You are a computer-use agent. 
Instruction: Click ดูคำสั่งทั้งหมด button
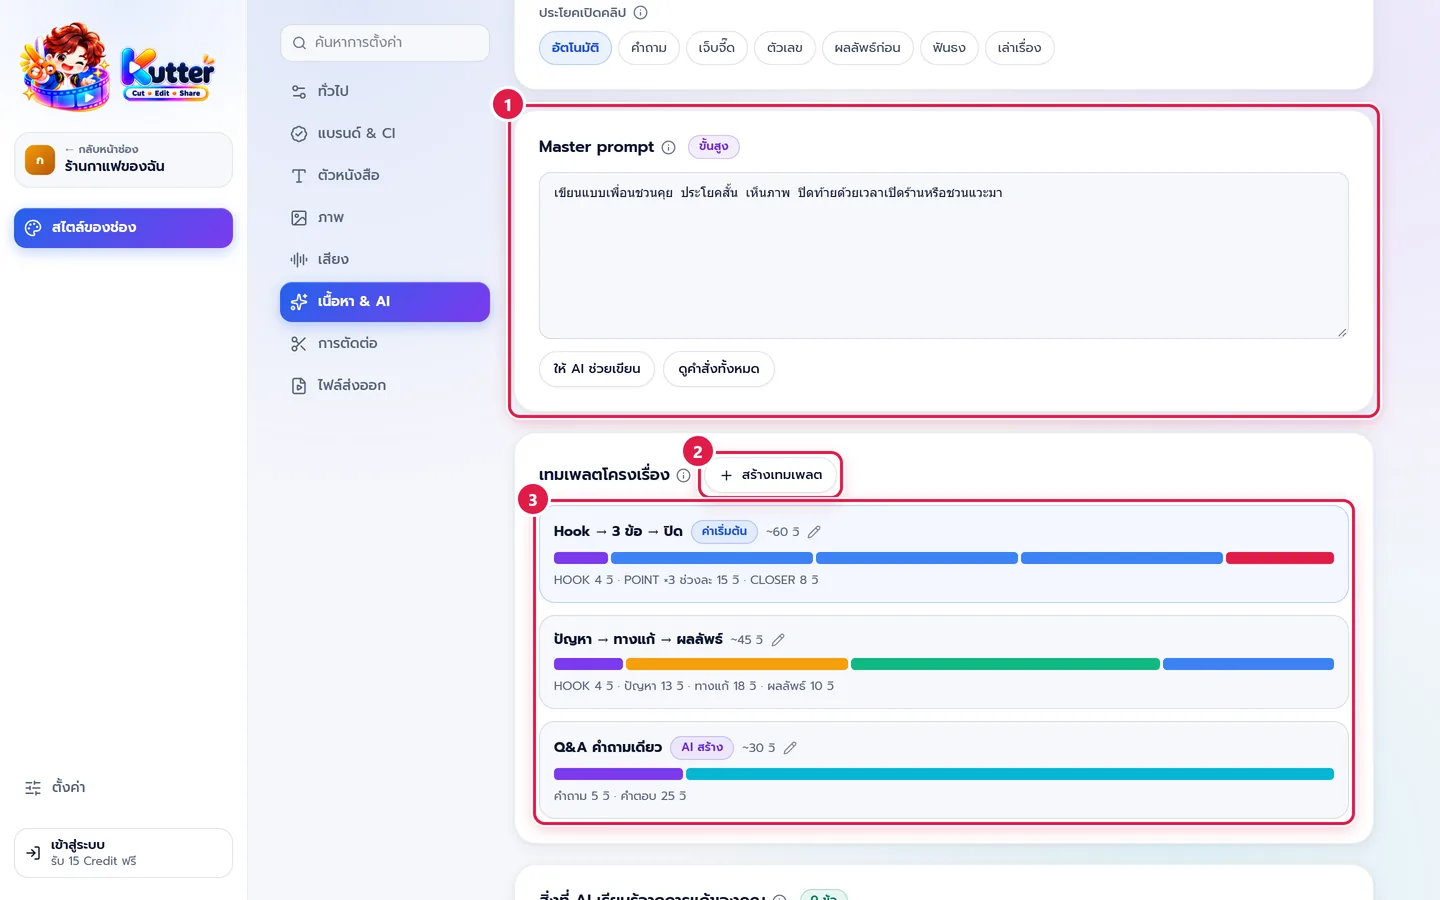pyautogui.click(x=719, y=369)
